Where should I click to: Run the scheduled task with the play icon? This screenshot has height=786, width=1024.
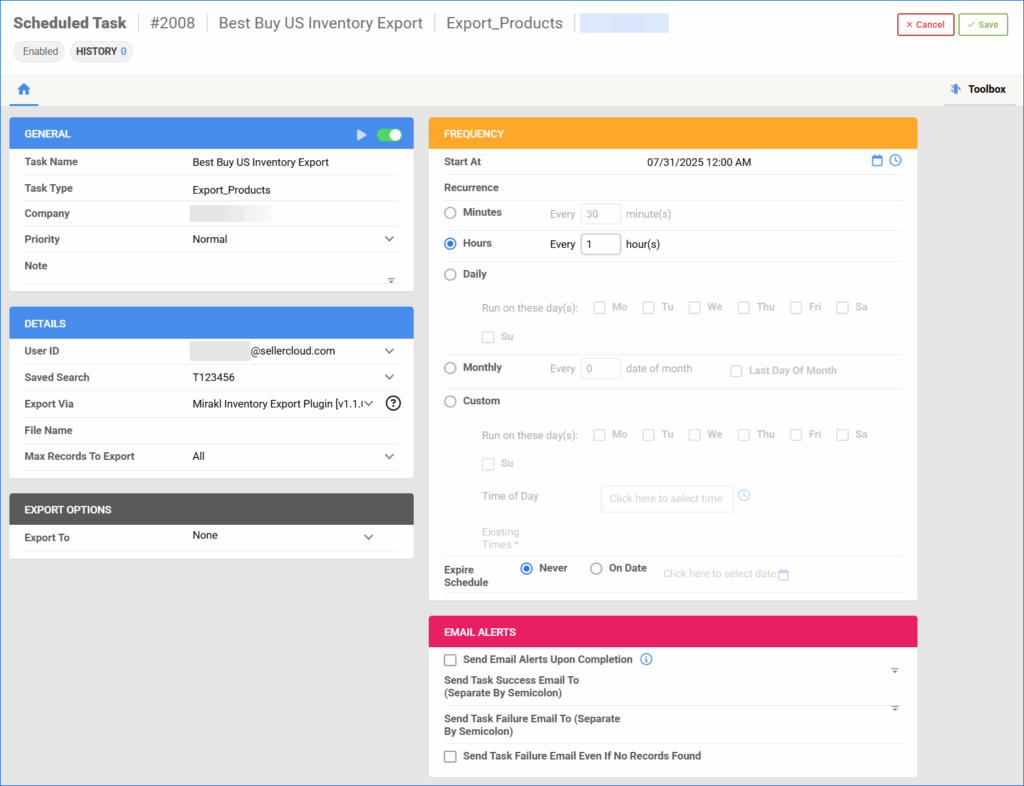point(362,132)
